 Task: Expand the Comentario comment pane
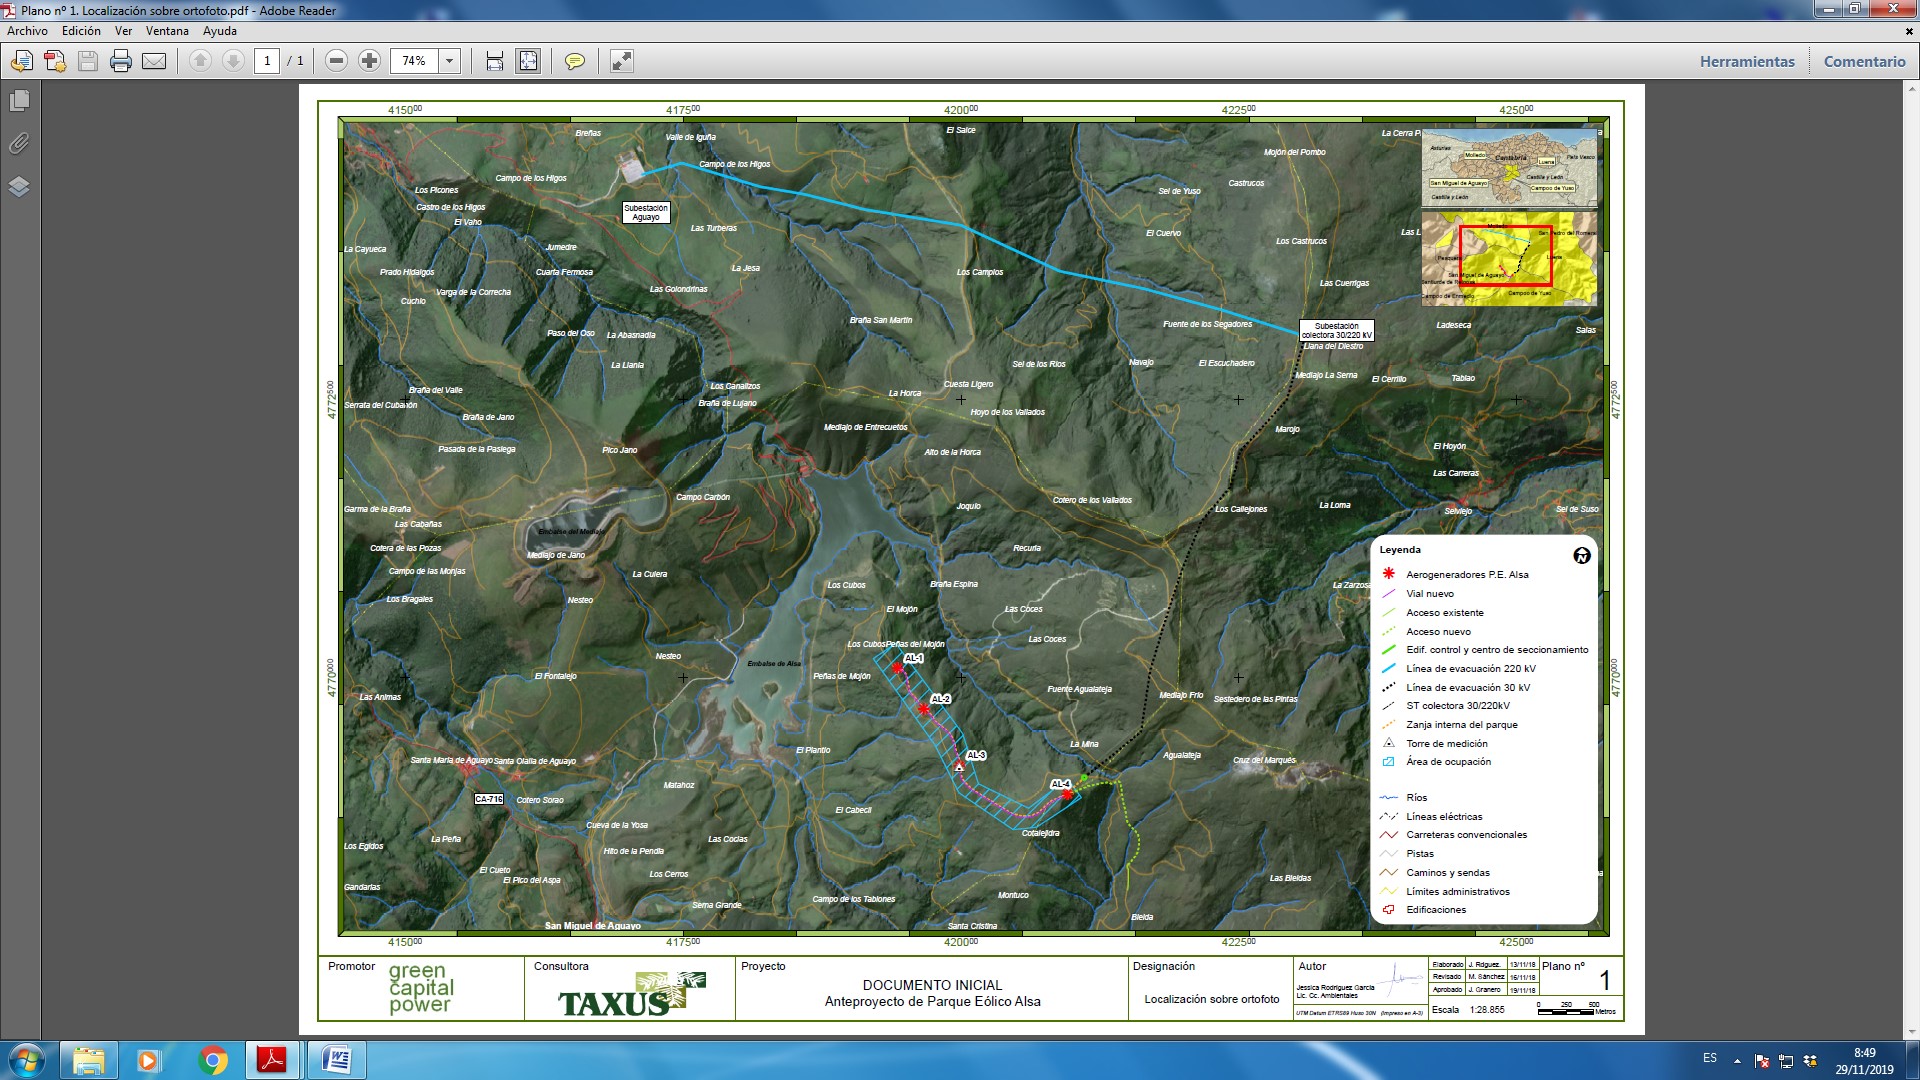point(1864,61)
